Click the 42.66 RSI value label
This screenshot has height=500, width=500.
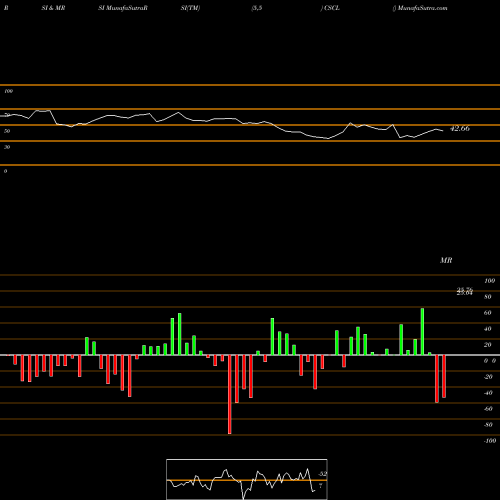pos(460,128)
